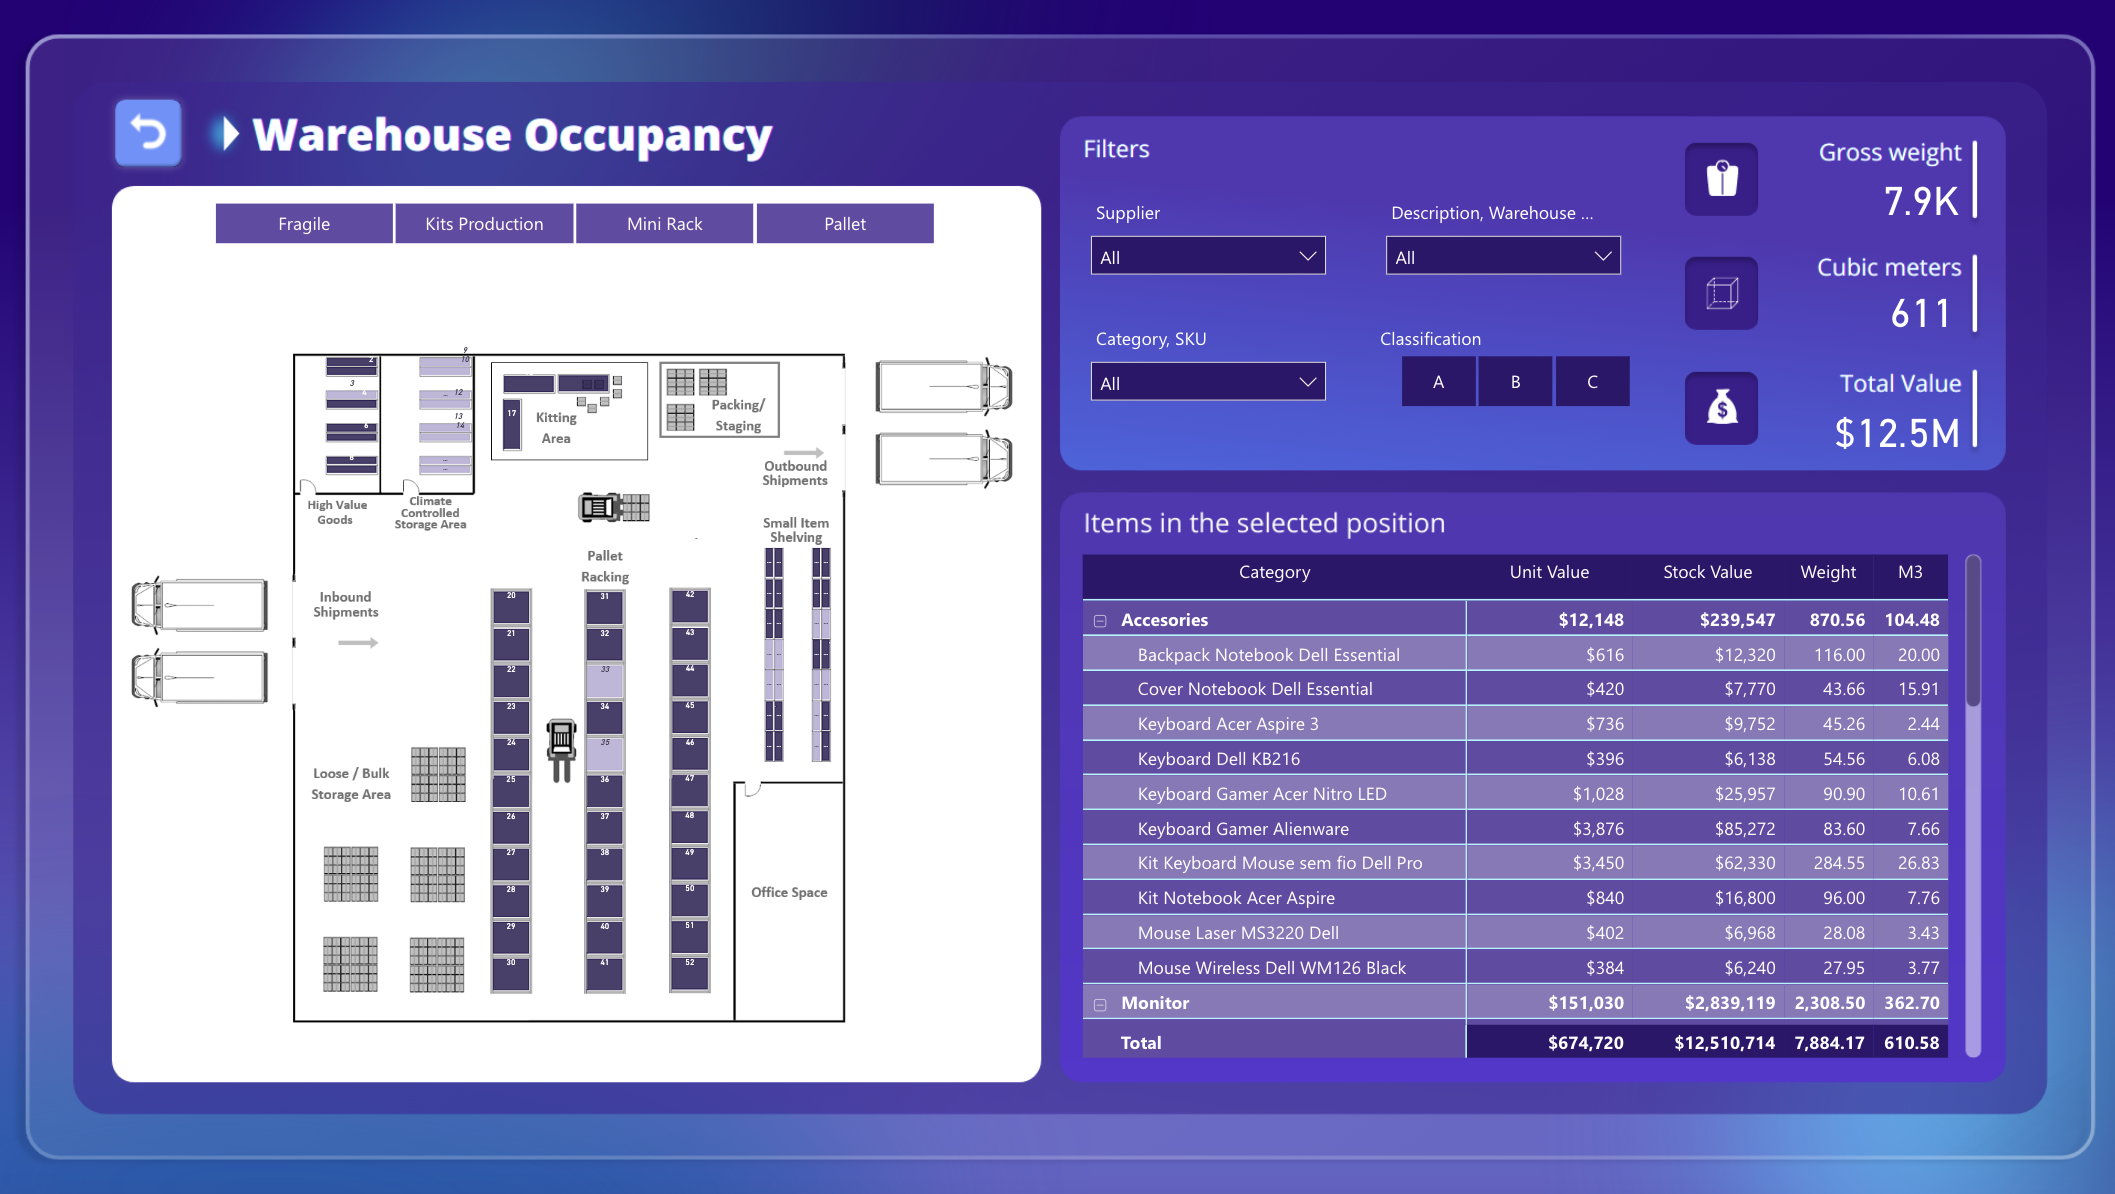The image size is (2115, 1194).
Task: Toggle classification B filter
Action: click(x=1515, y=382)
